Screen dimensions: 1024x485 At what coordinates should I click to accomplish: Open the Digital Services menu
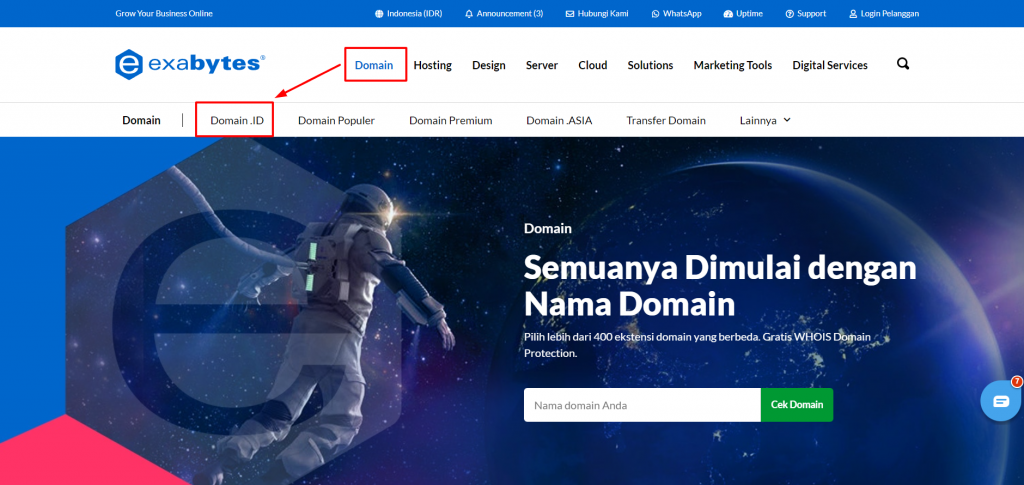click(x=830, y=65)
